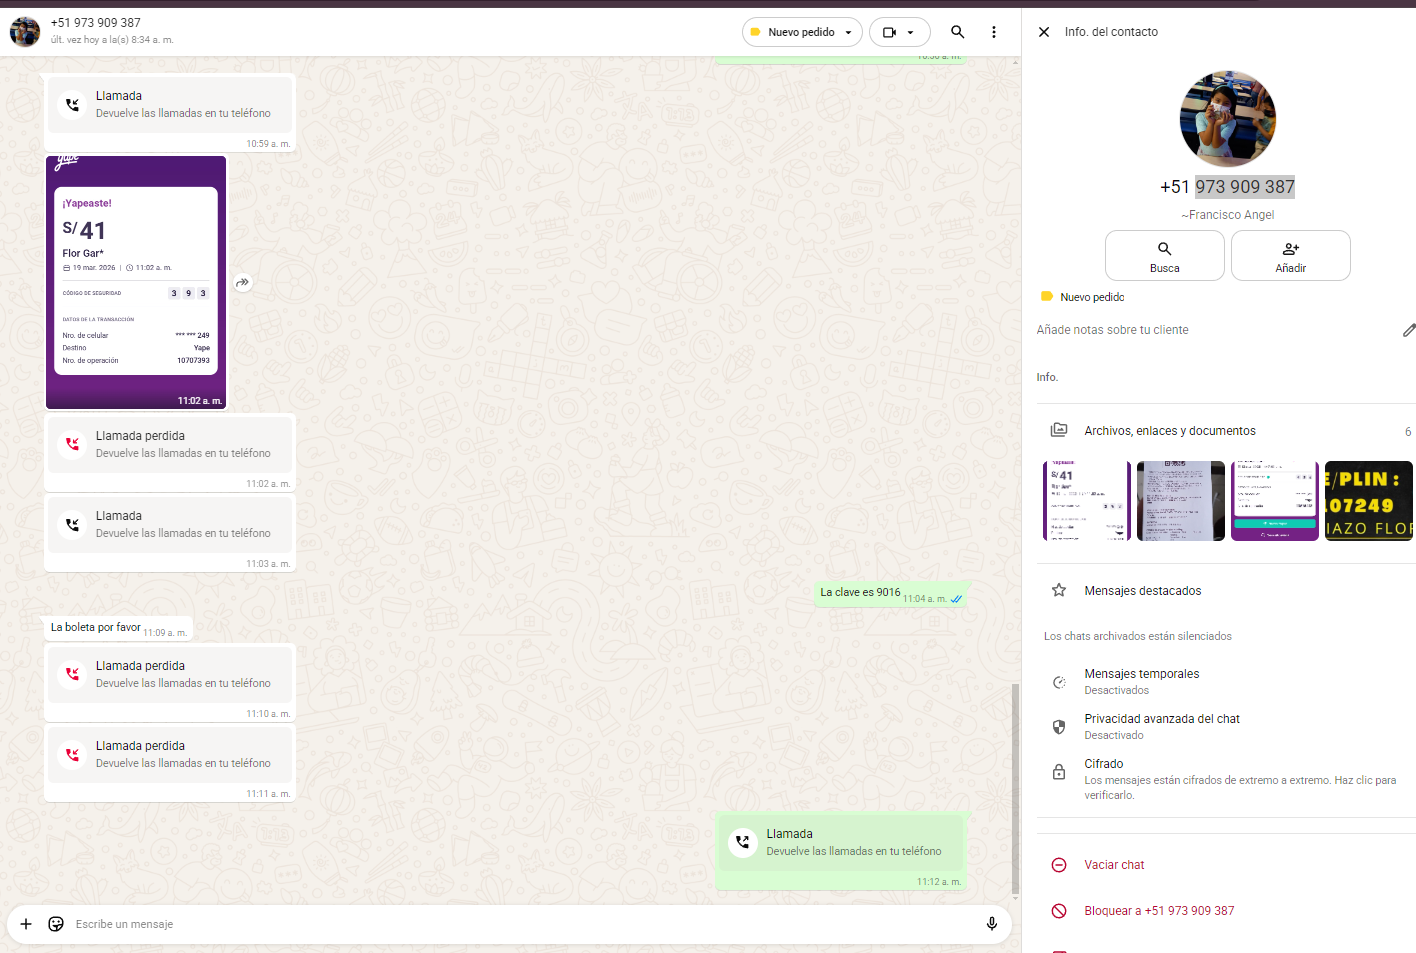The image size is (1416, 953).
Task: Toggle Privacidad avanzada del chat setting
Action: tap(1161, 726)
